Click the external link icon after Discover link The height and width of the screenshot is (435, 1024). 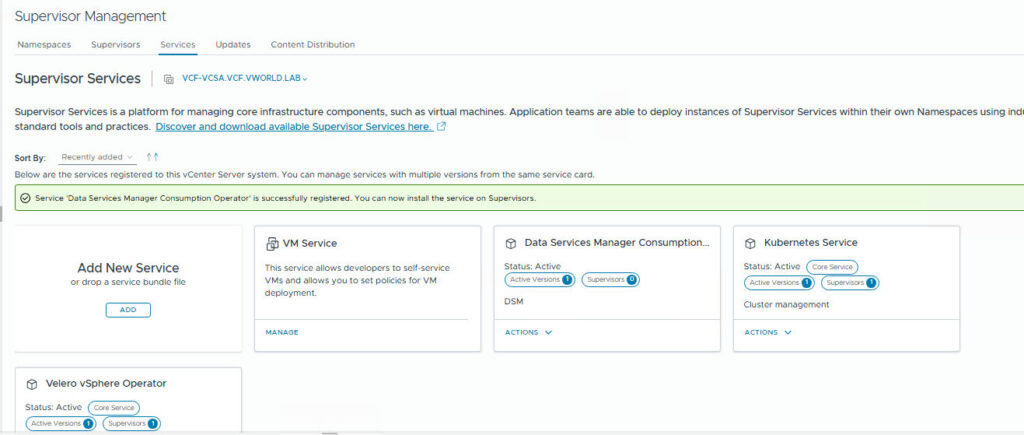441,127
